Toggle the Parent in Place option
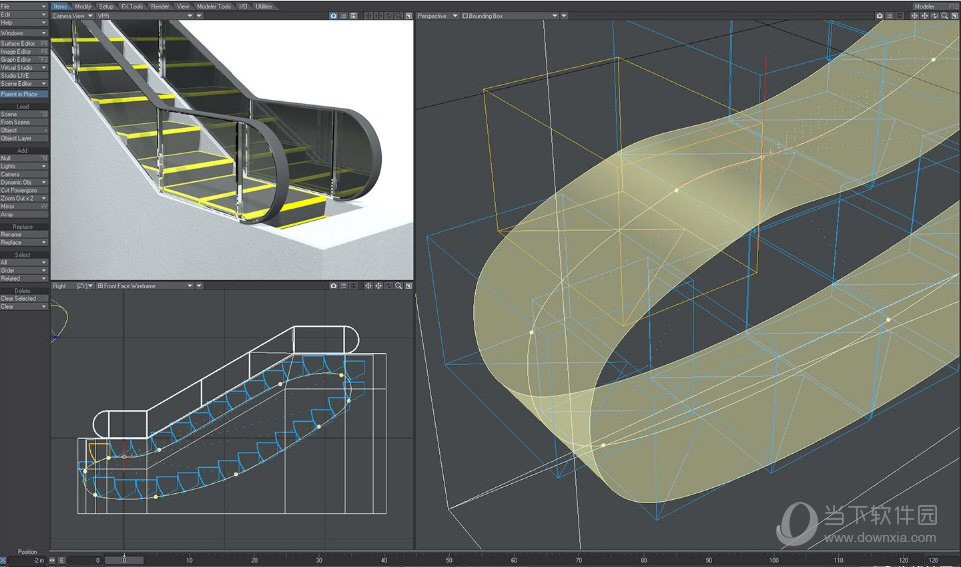The height and width of the screenshot is (567, 961). 24,93
